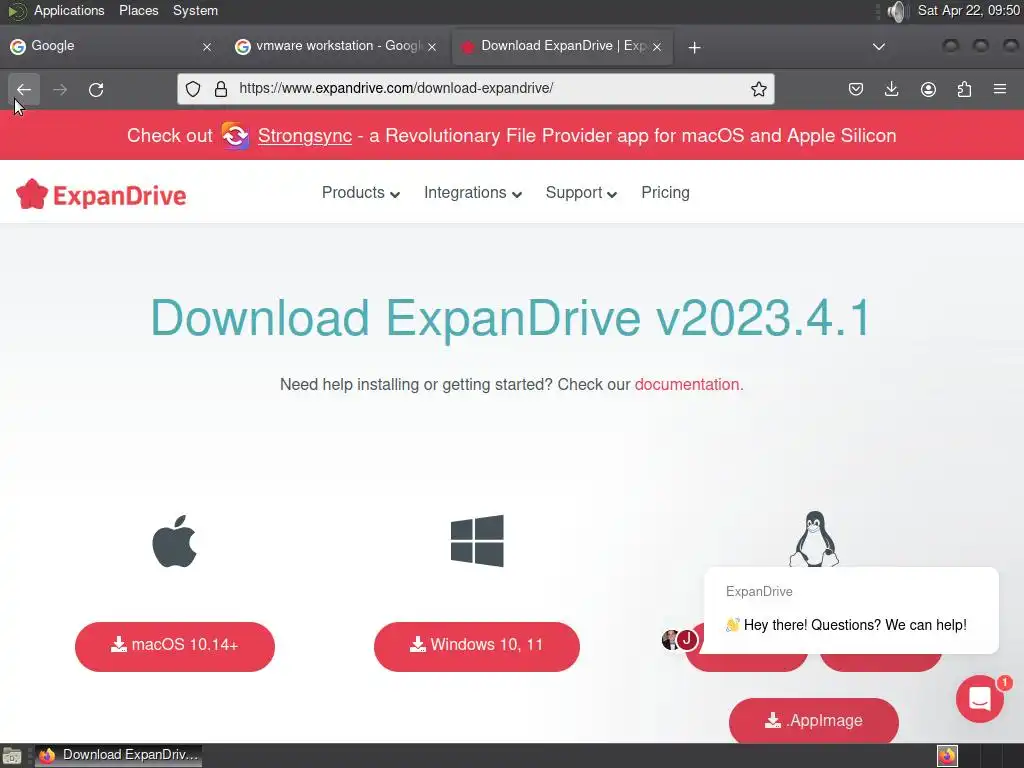Open the clock showing Sat Apr 22
The height and width of the screenshot is (768, 1024).
coord(968,10)
